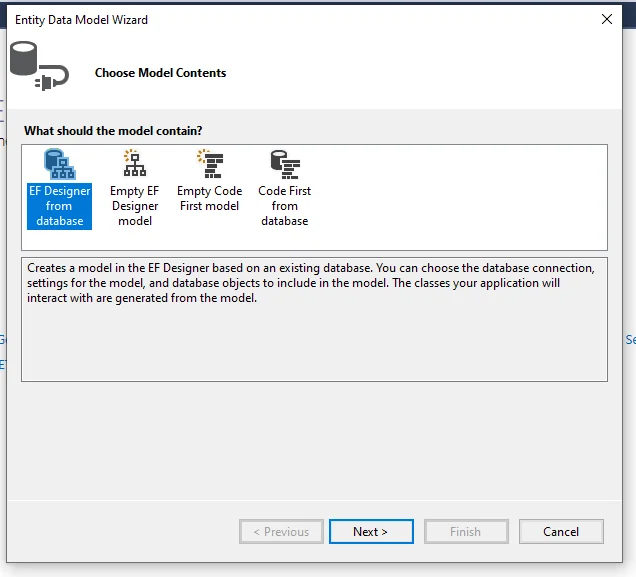Viewport: 636px width, 577px height.
Task: Click the 'Empty EF Designer model' text label
Action: (x=135, y=206)
